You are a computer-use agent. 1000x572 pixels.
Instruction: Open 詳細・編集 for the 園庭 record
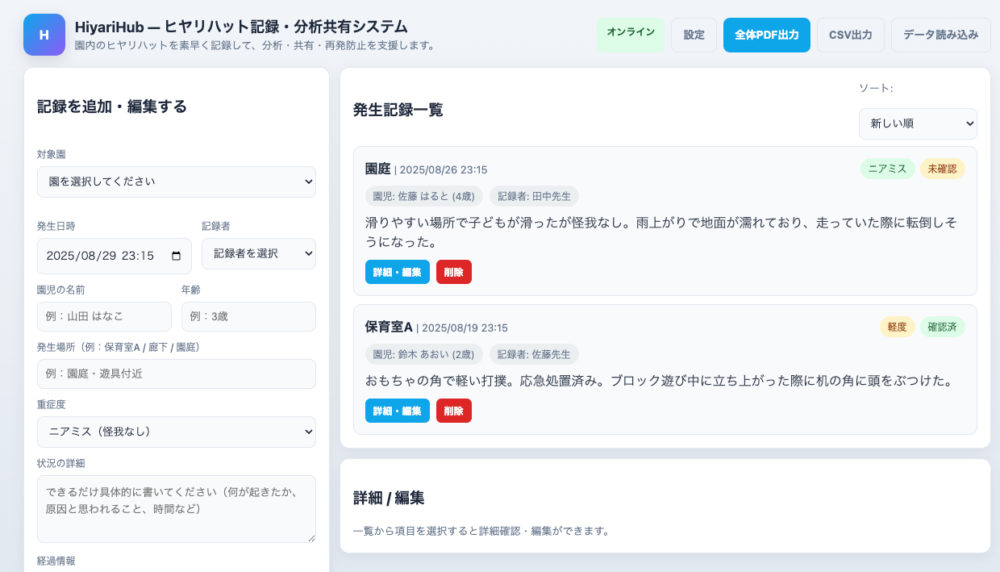click(x=397, y=272)
